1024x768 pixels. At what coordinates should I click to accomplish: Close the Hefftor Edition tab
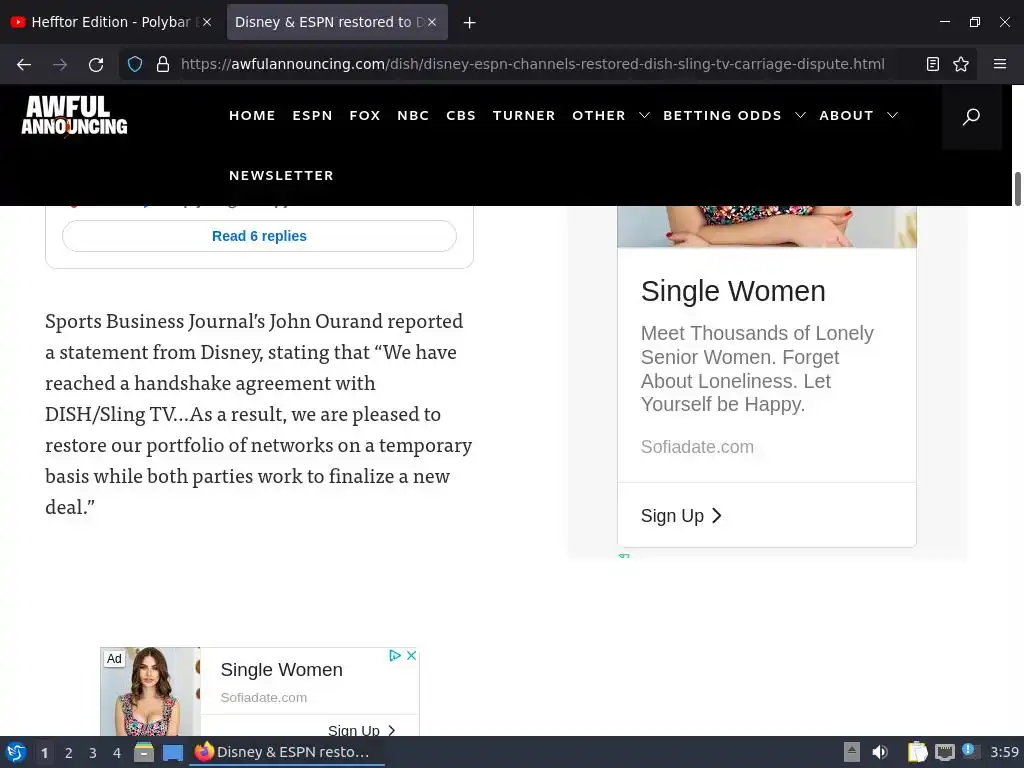pos(206,22)
